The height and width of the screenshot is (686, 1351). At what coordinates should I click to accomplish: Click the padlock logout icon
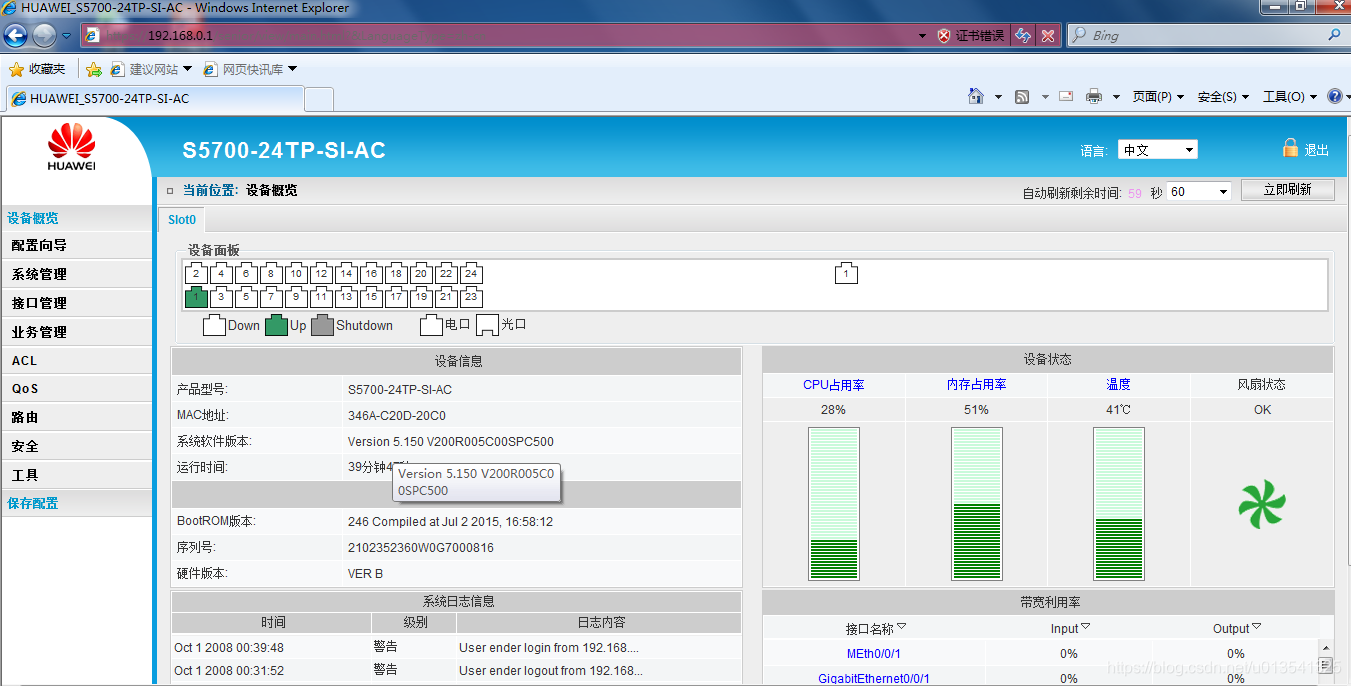coord(1290,148)
